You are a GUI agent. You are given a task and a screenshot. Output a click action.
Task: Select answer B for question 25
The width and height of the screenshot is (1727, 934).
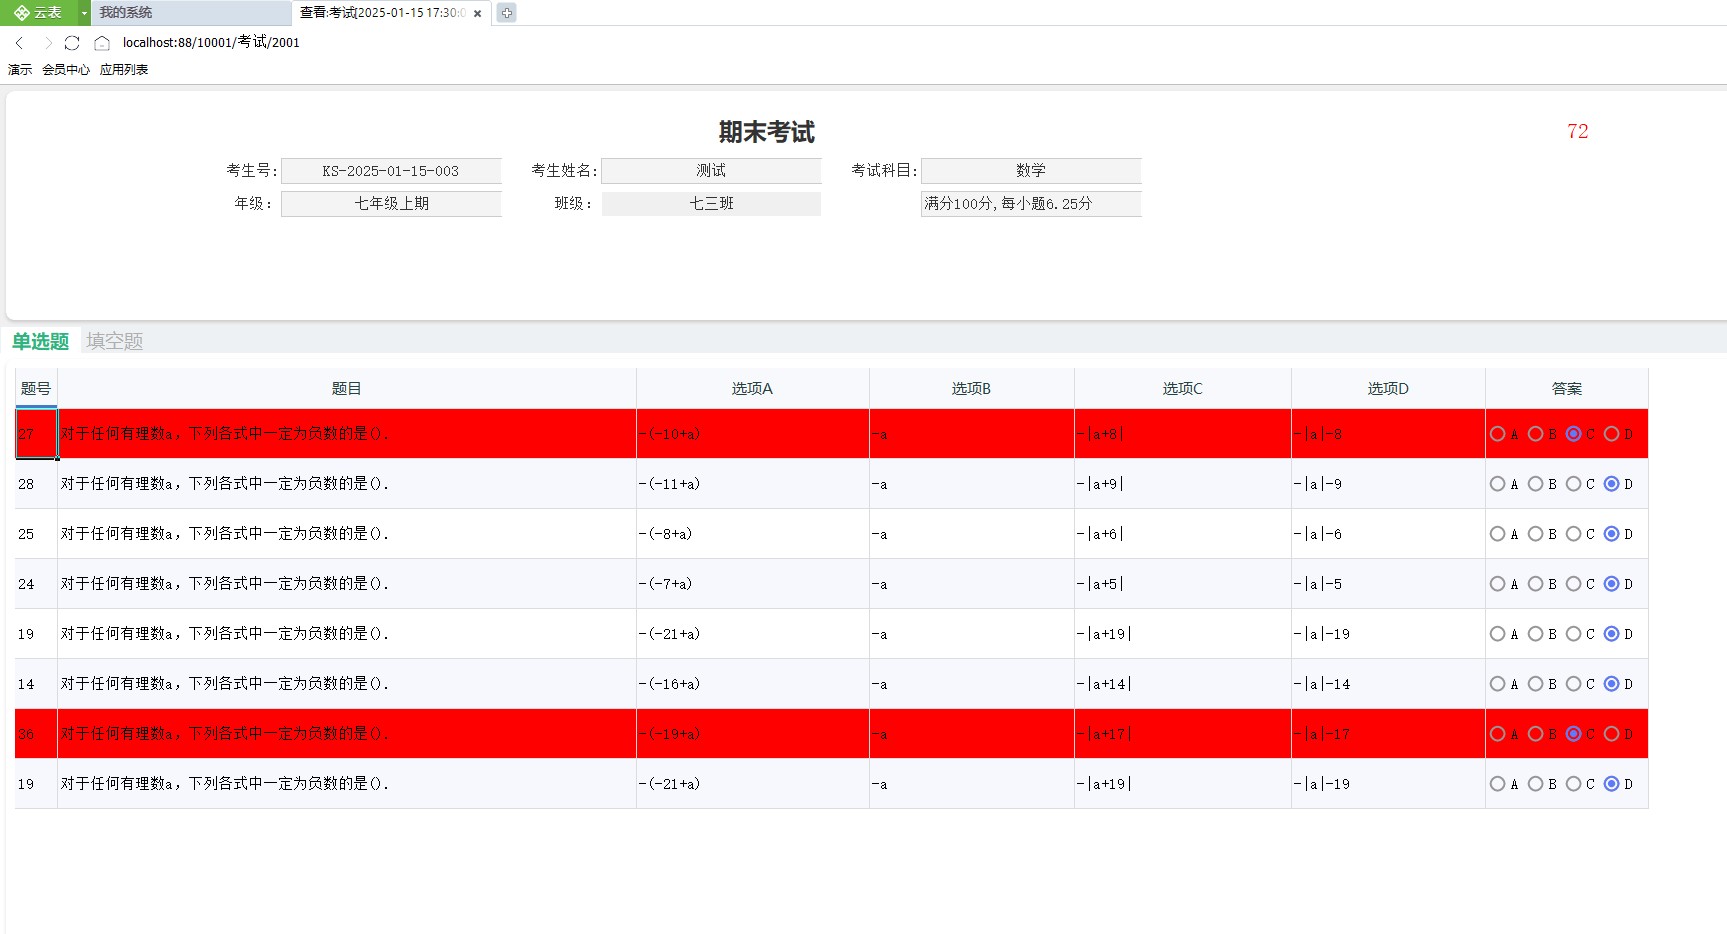[1535, 534]
